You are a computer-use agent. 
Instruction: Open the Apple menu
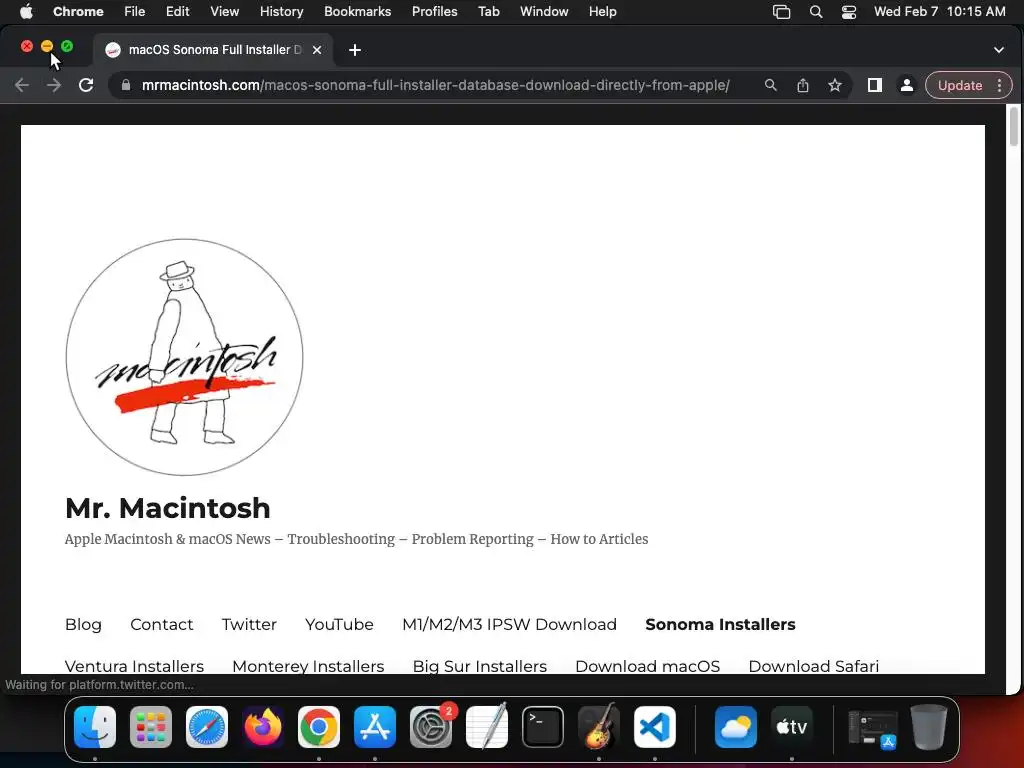pos(26,12)
